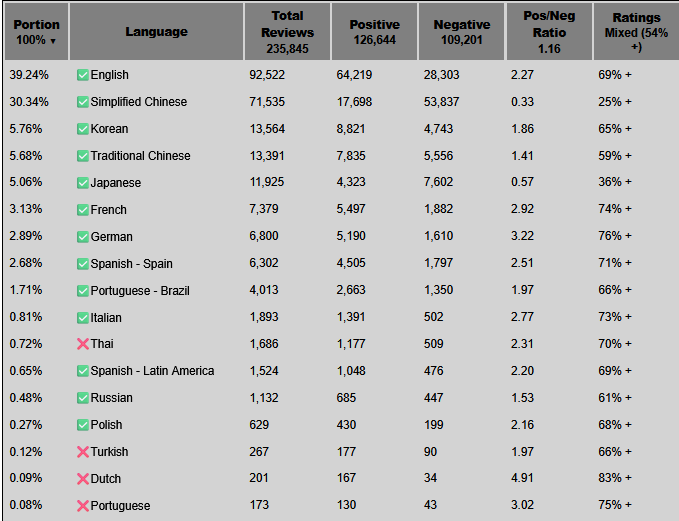679x521 pixels.
Task: Click the green checkmark next to Japanese
Action: (x=83, y=183)
